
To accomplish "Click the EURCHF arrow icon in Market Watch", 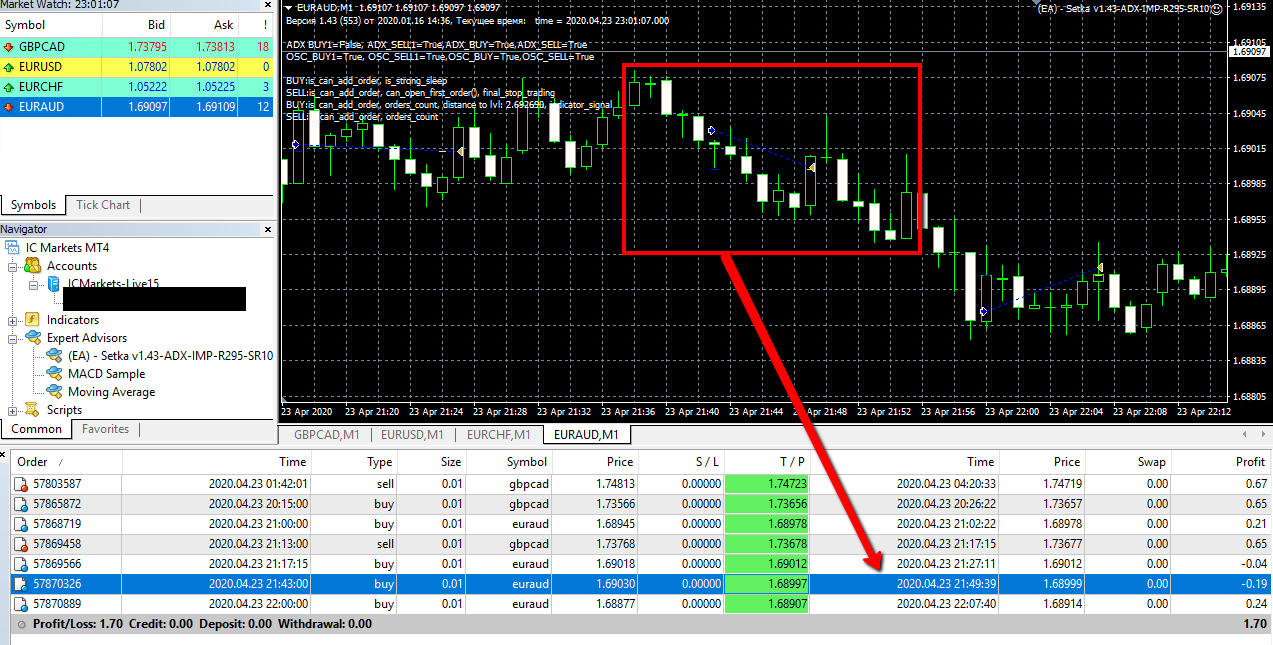I will click(x=9, y=87).
